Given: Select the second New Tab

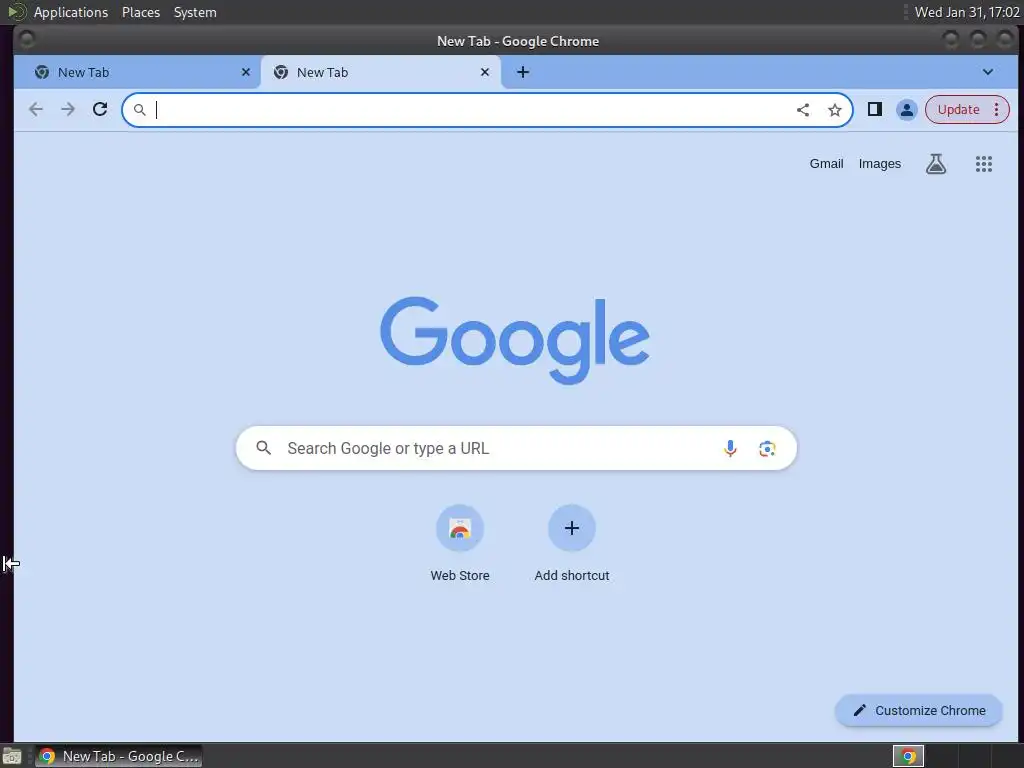Looking at the screenshot, I should click(x=381, y=72).
